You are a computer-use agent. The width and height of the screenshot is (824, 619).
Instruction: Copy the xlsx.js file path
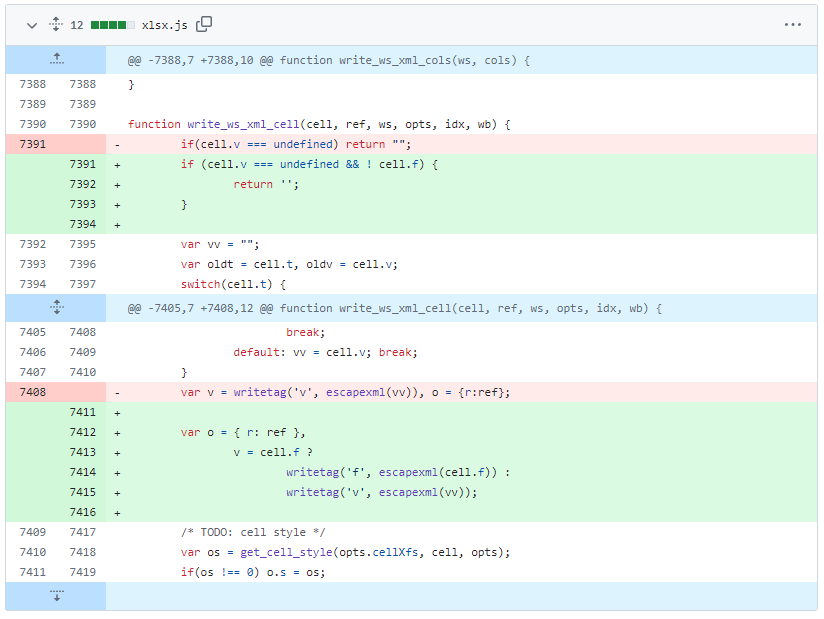(x=204, y=25)
